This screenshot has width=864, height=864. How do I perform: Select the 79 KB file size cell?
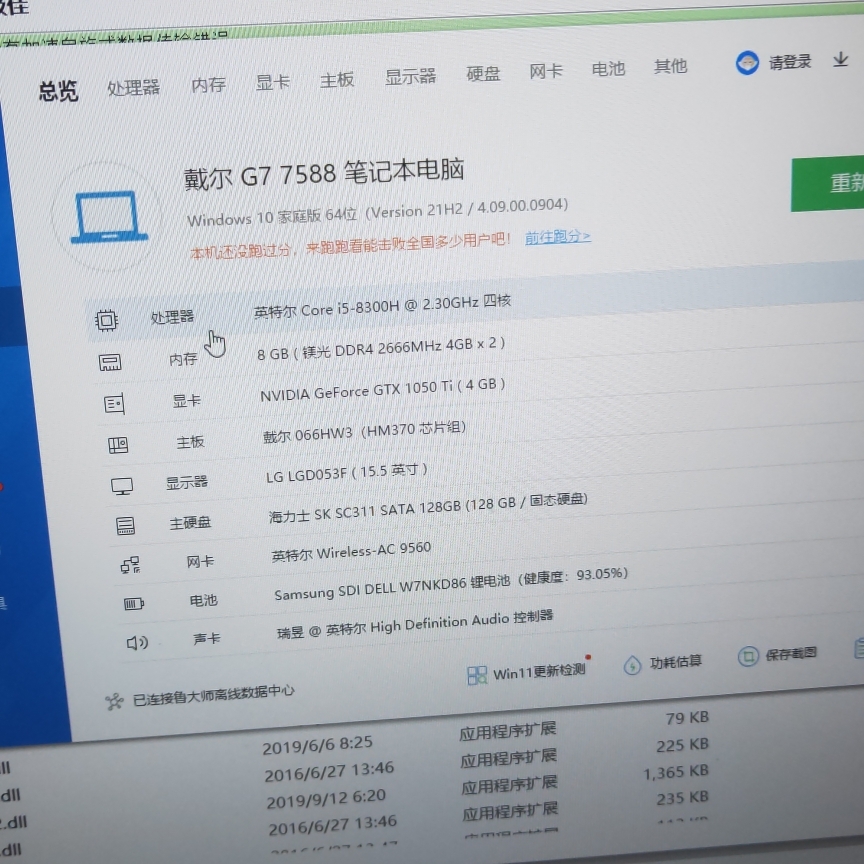(x=687, y=718)
